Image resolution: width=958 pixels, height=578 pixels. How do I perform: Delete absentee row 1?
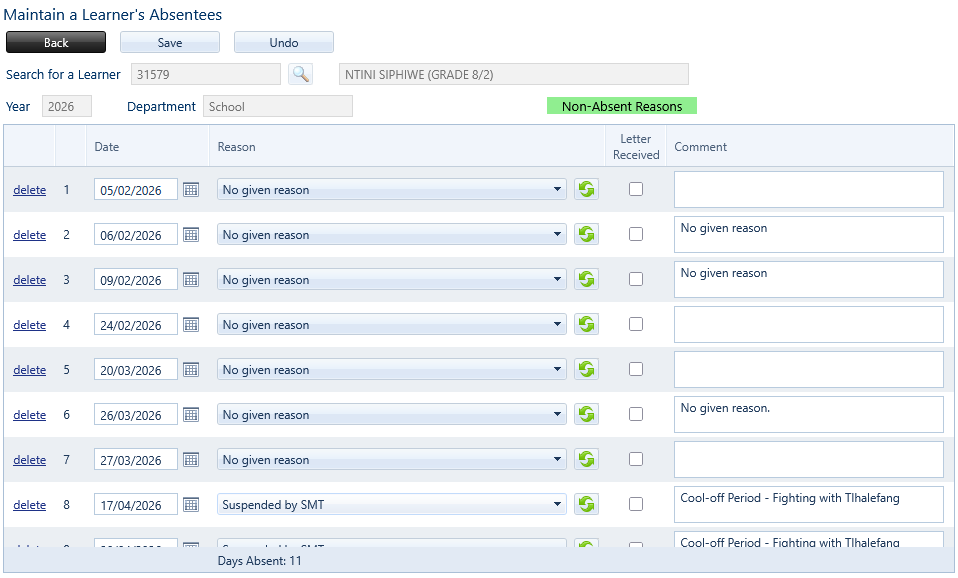[x=29, y=190]
